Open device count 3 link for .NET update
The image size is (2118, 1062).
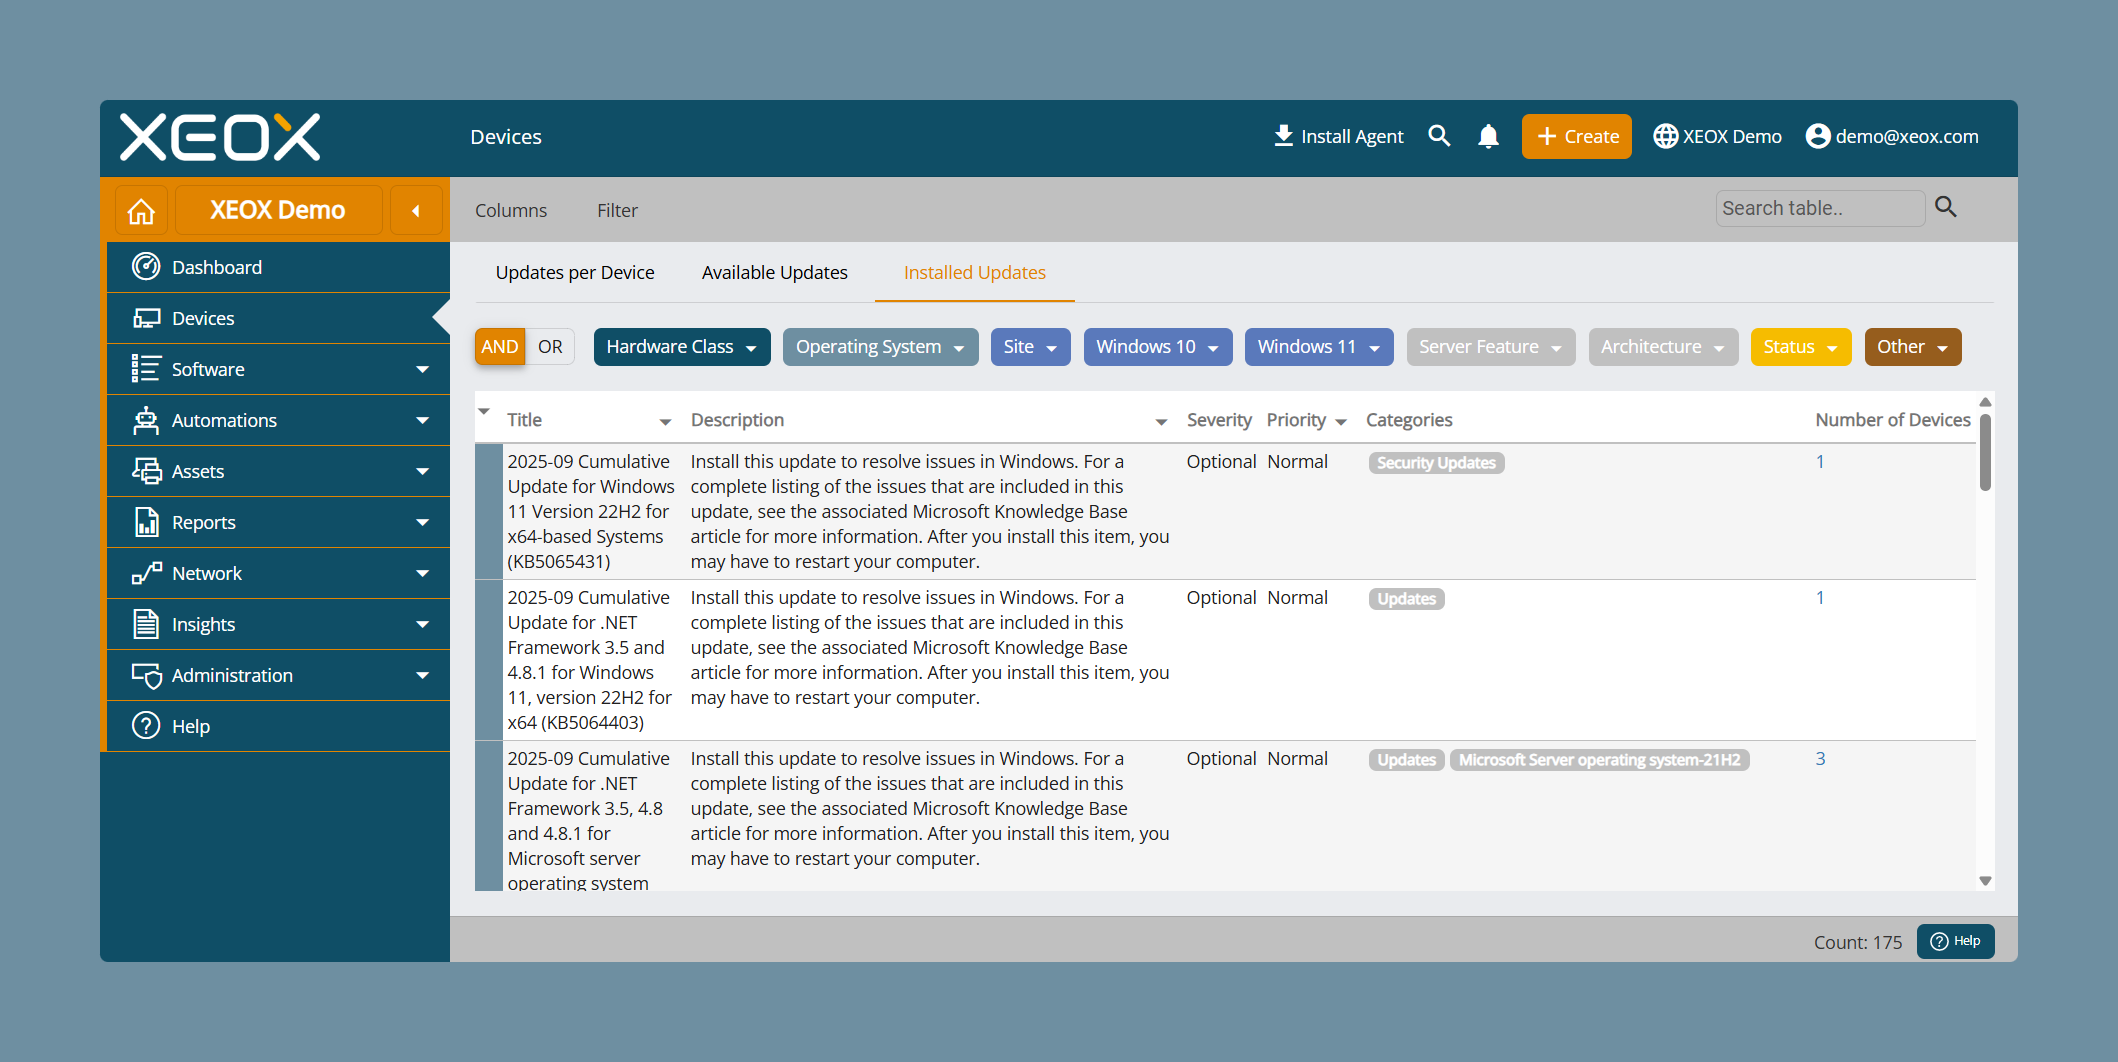click(1820, 759)
